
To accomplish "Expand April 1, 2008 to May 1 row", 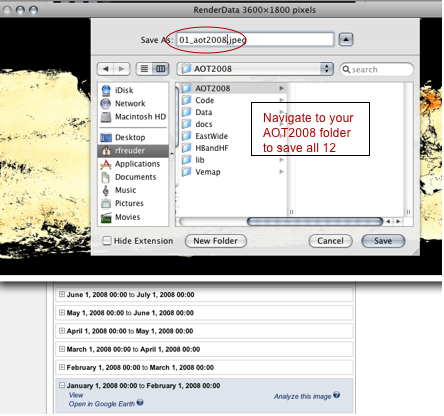I will click(62, 331).
